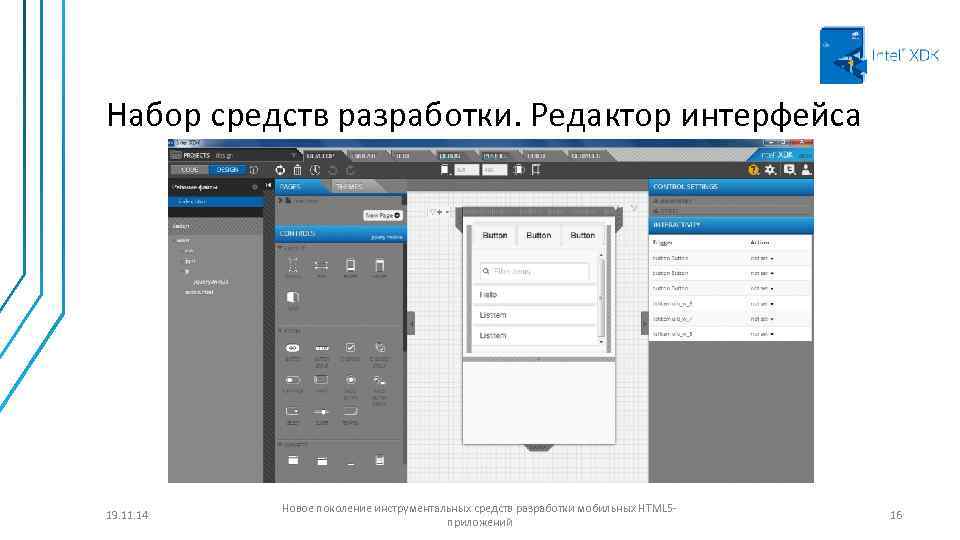Collapse right settings panel with side handle
The height and width of the screenshot is (540, 960).
[644, 323]
